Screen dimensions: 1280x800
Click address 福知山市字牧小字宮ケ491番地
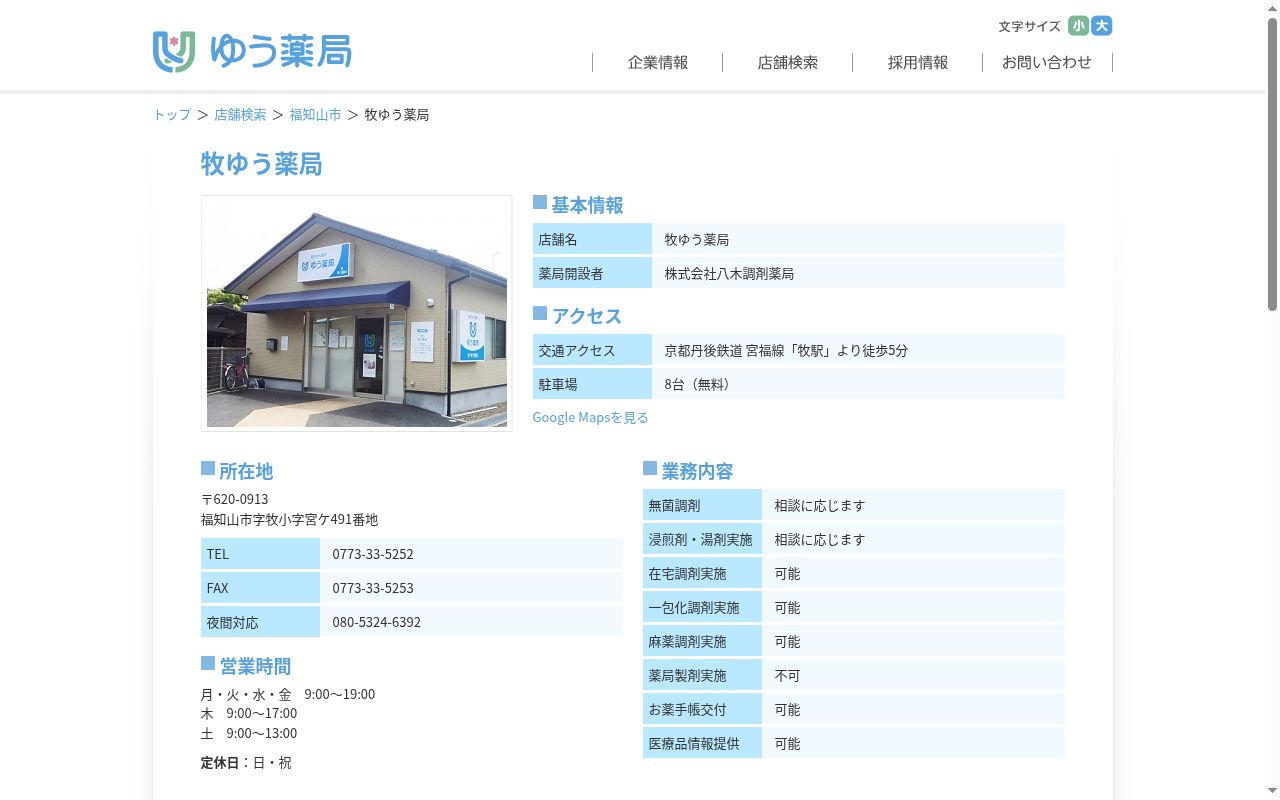[290, 520]
